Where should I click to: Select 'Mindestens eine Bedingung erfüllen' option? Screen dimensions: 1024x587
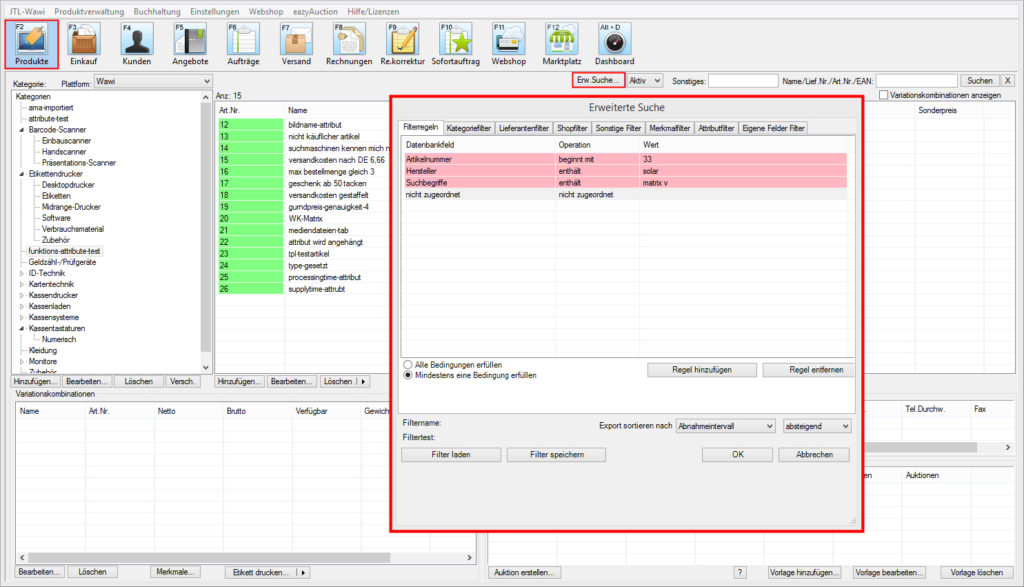(x=408, y=376)
